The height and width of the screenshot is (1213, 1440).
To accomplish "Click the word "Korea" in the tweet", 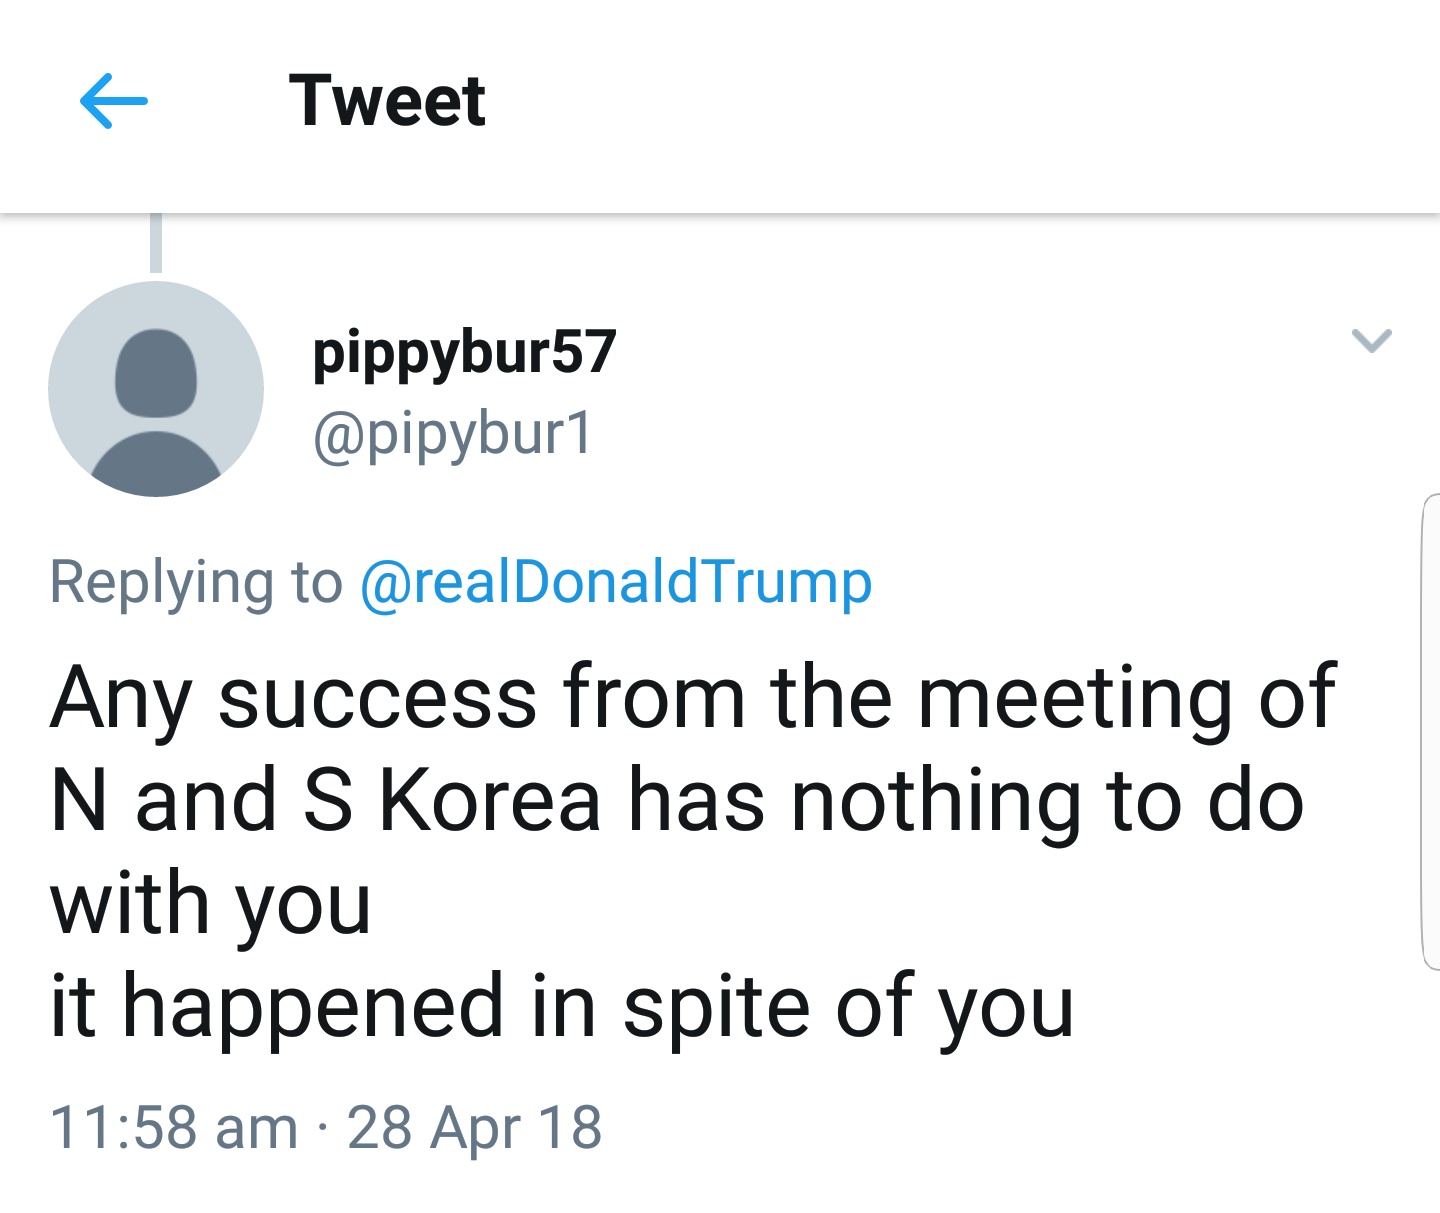I will tap(490, 800).
